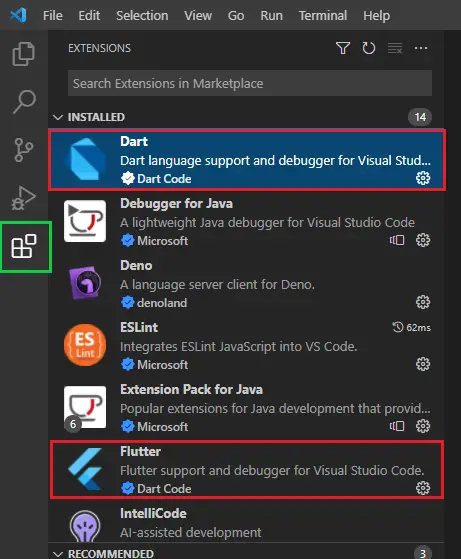Image resolution: width=461 pixels, height=559 pixels.
Task: Select the IntelliCode extension title
Action: click(x=153, y=514)
